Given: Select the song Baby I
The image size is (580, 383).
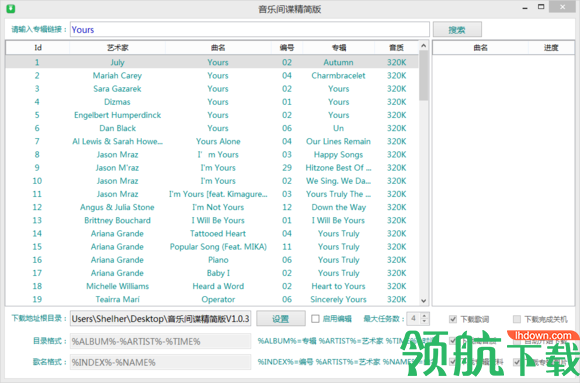Looking at the screenshot, I should (x=218, y=273).
